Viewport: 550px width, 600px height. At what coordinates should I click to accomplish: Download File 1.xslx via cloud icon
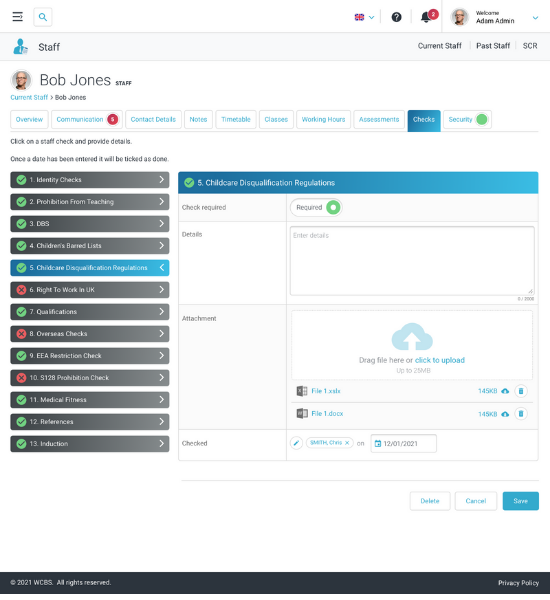click(x=505, y=391)
